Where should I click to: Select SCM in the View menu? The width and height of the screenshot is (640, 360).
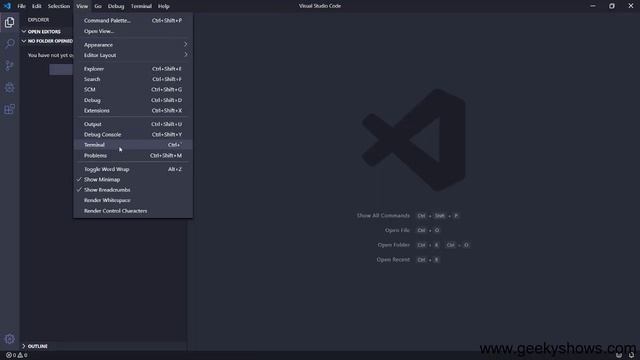pyautogui.click(x=133, y=89)
